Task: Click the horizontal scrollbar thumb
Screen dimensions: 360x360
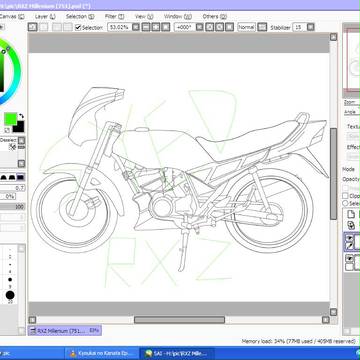Action: pyautogui.click(x=179, y=320)
